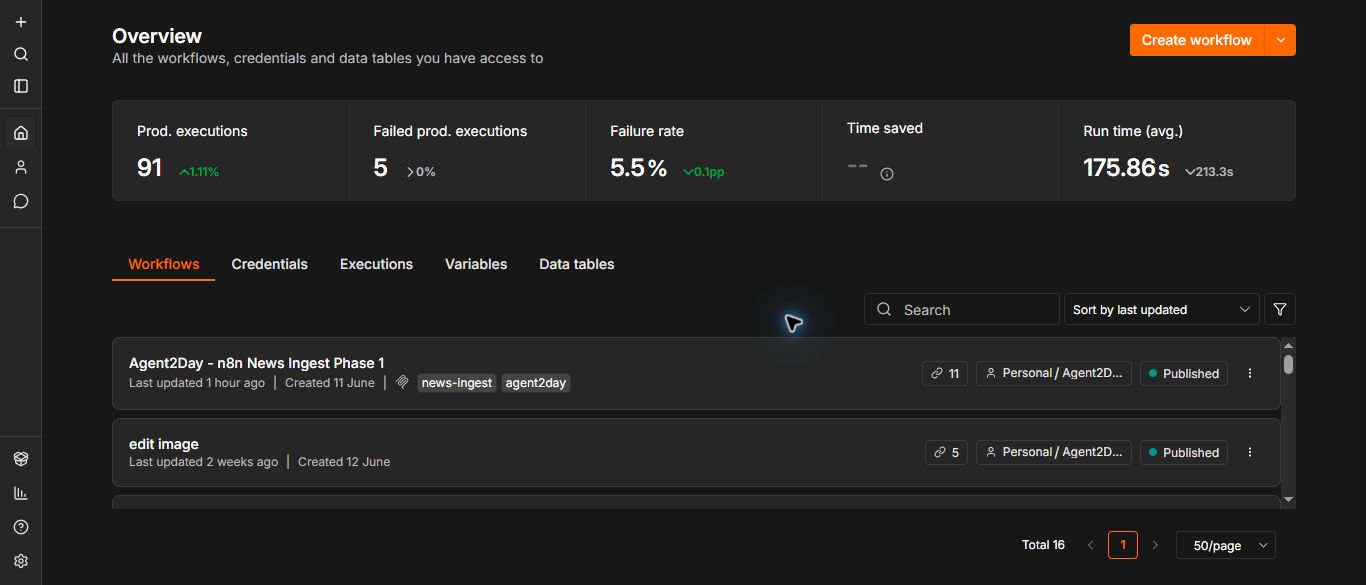Click the plus icon in the sidebar

click(x=21, y=22)
